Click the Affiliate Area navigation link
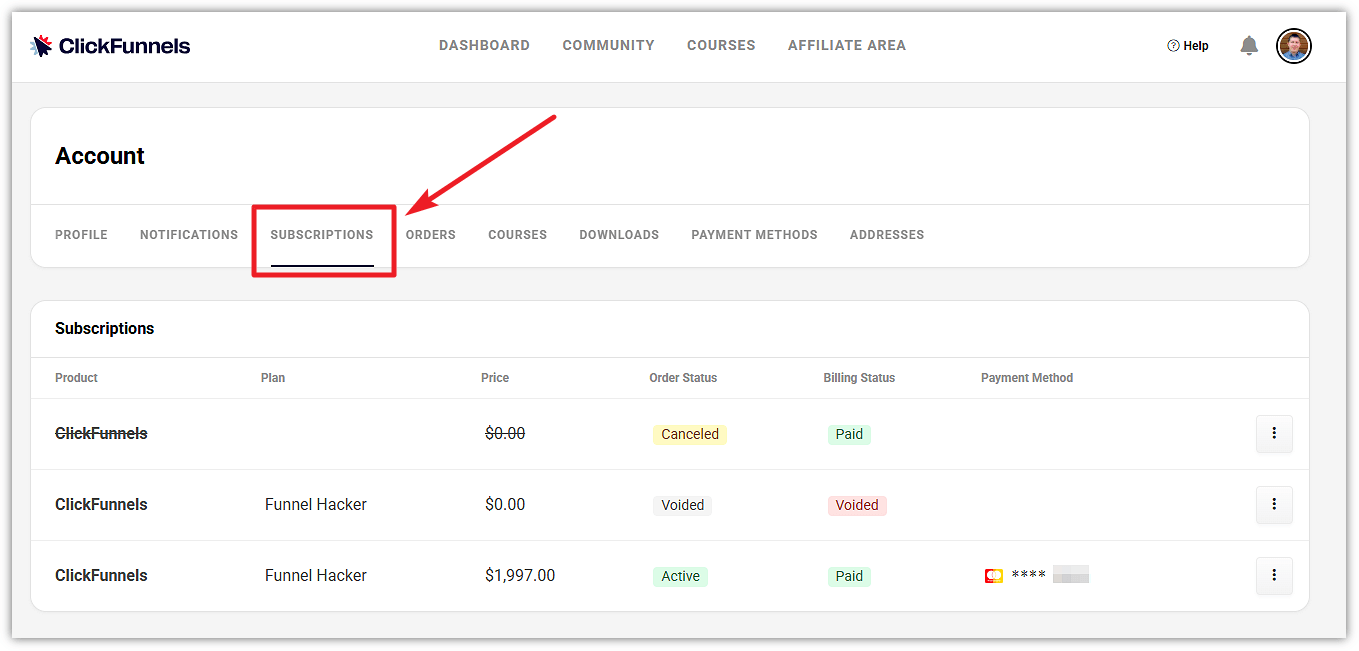Image resolution: width=1359 pixels, height=651 pixels. [x=846, y=45]
